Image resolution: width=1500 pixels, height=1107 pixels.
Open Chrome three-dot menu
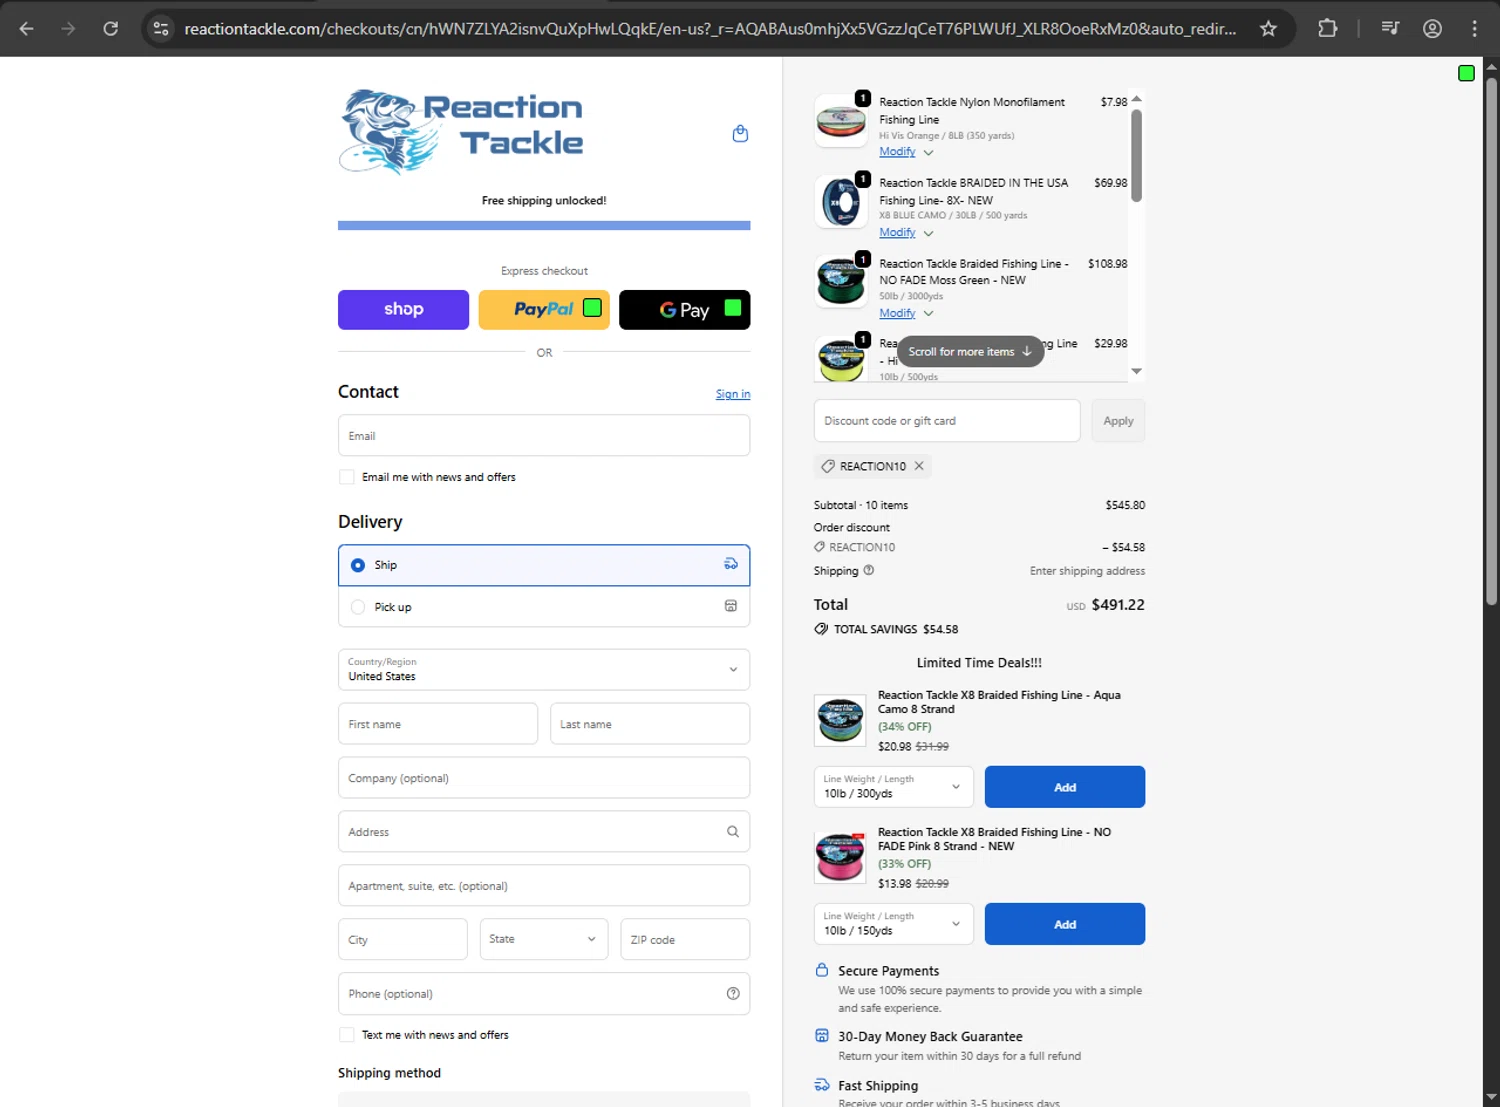tap(1474, 28)
